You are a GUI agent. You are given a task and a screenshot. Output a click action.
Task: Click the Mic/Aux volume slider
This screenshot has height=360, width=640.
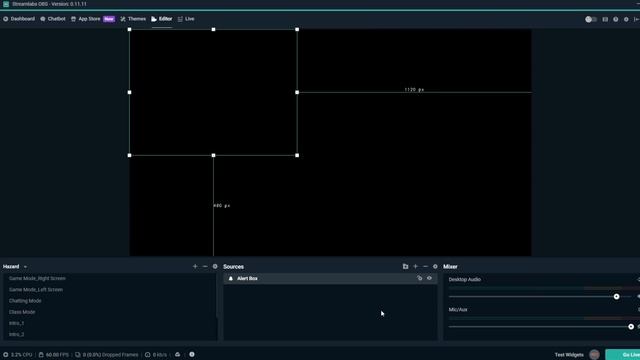(540, 327)
